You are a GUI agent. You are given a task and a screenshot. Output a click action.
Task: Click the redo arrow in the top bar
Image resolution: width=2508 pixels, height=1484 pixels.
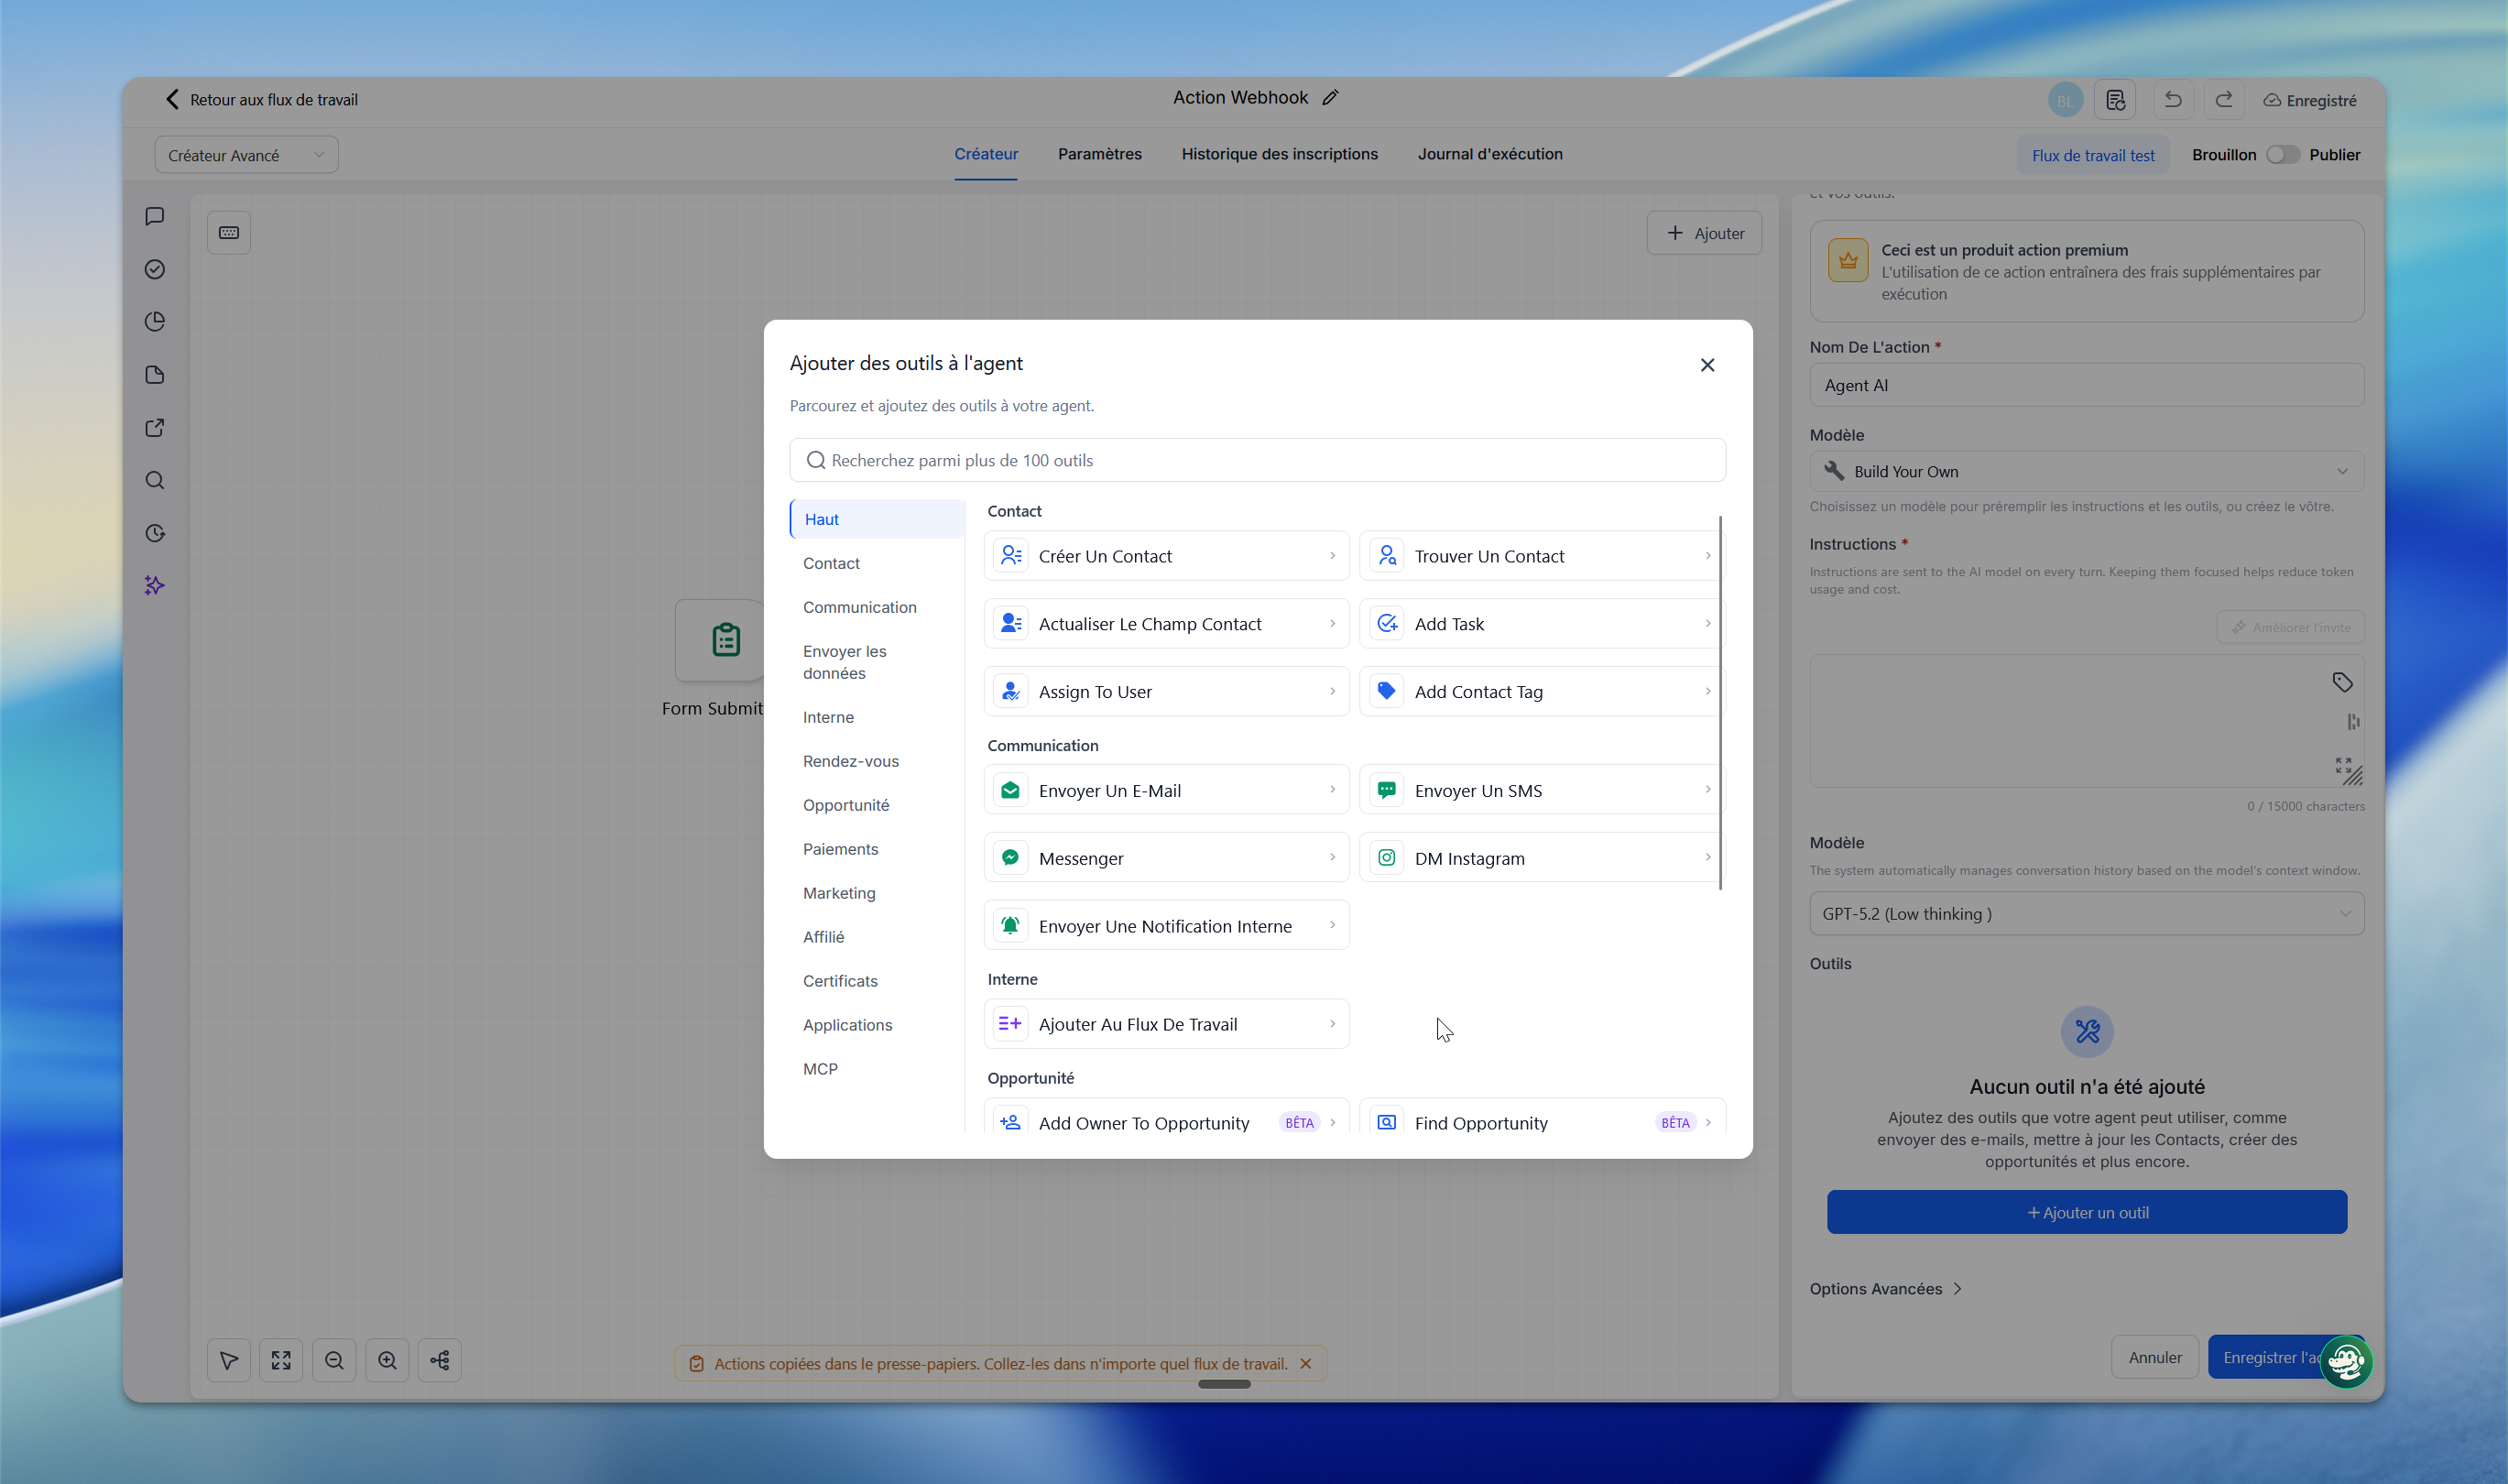[2225, 100]
